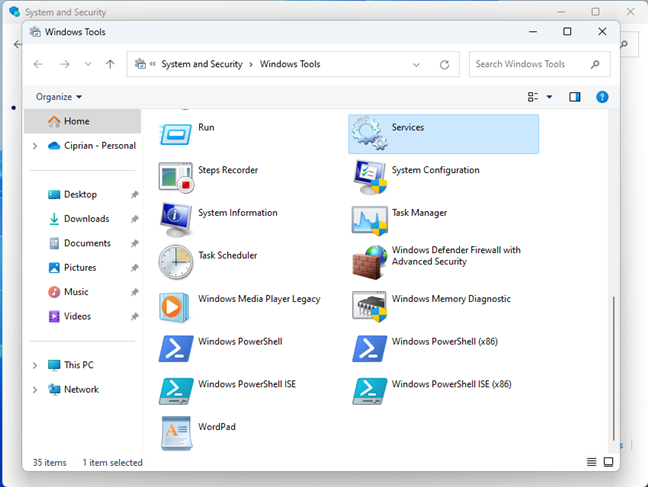Open Ciprian - Personal OneDrive folder
648x487 pixels.
[91, 146]
